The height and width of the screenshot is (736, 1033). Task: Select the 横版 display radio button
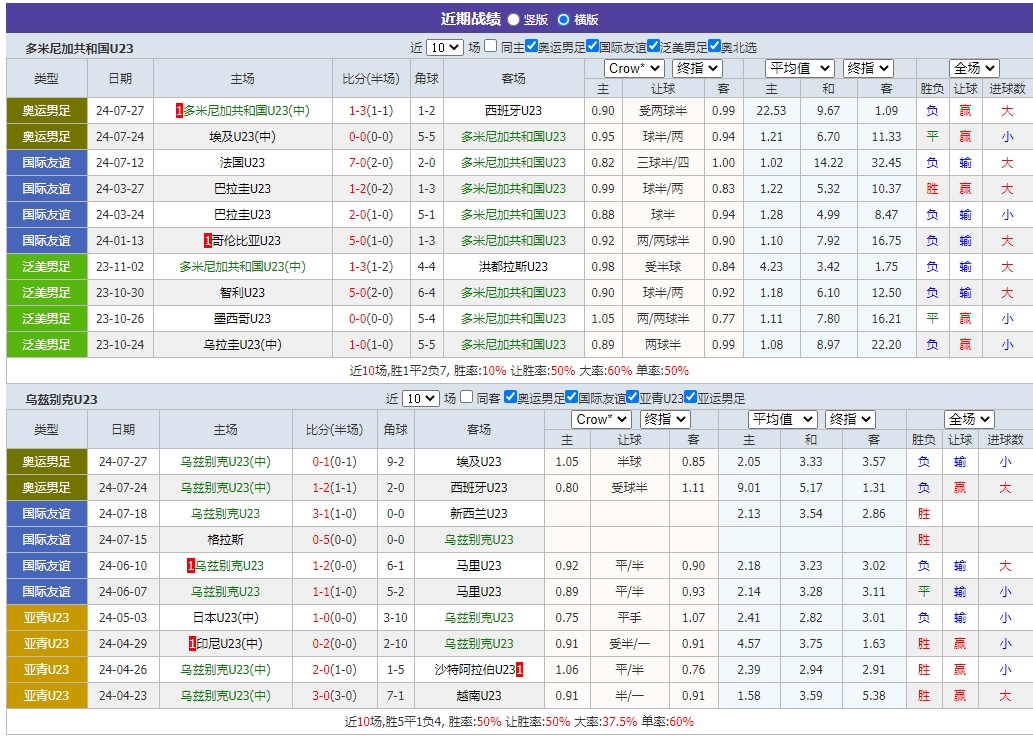(564, 17)
